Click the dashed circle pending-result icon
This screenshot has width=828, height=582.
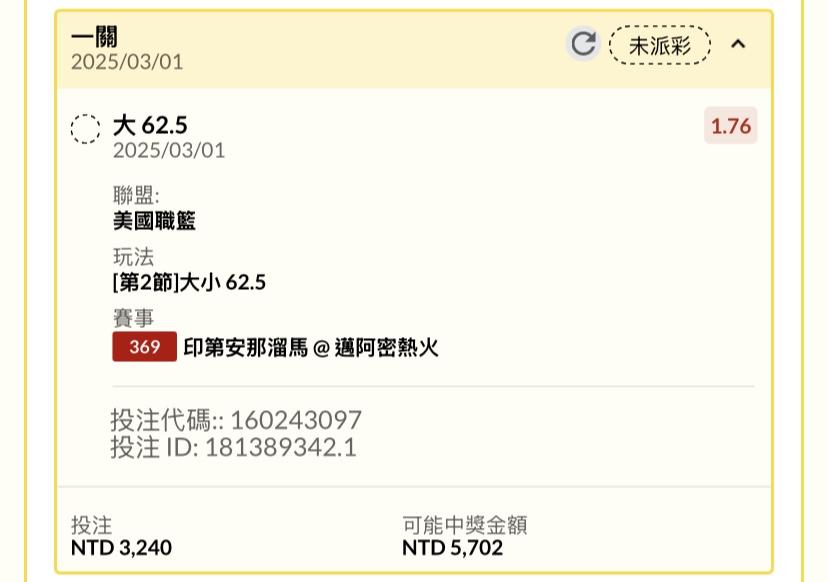[86, 129]
